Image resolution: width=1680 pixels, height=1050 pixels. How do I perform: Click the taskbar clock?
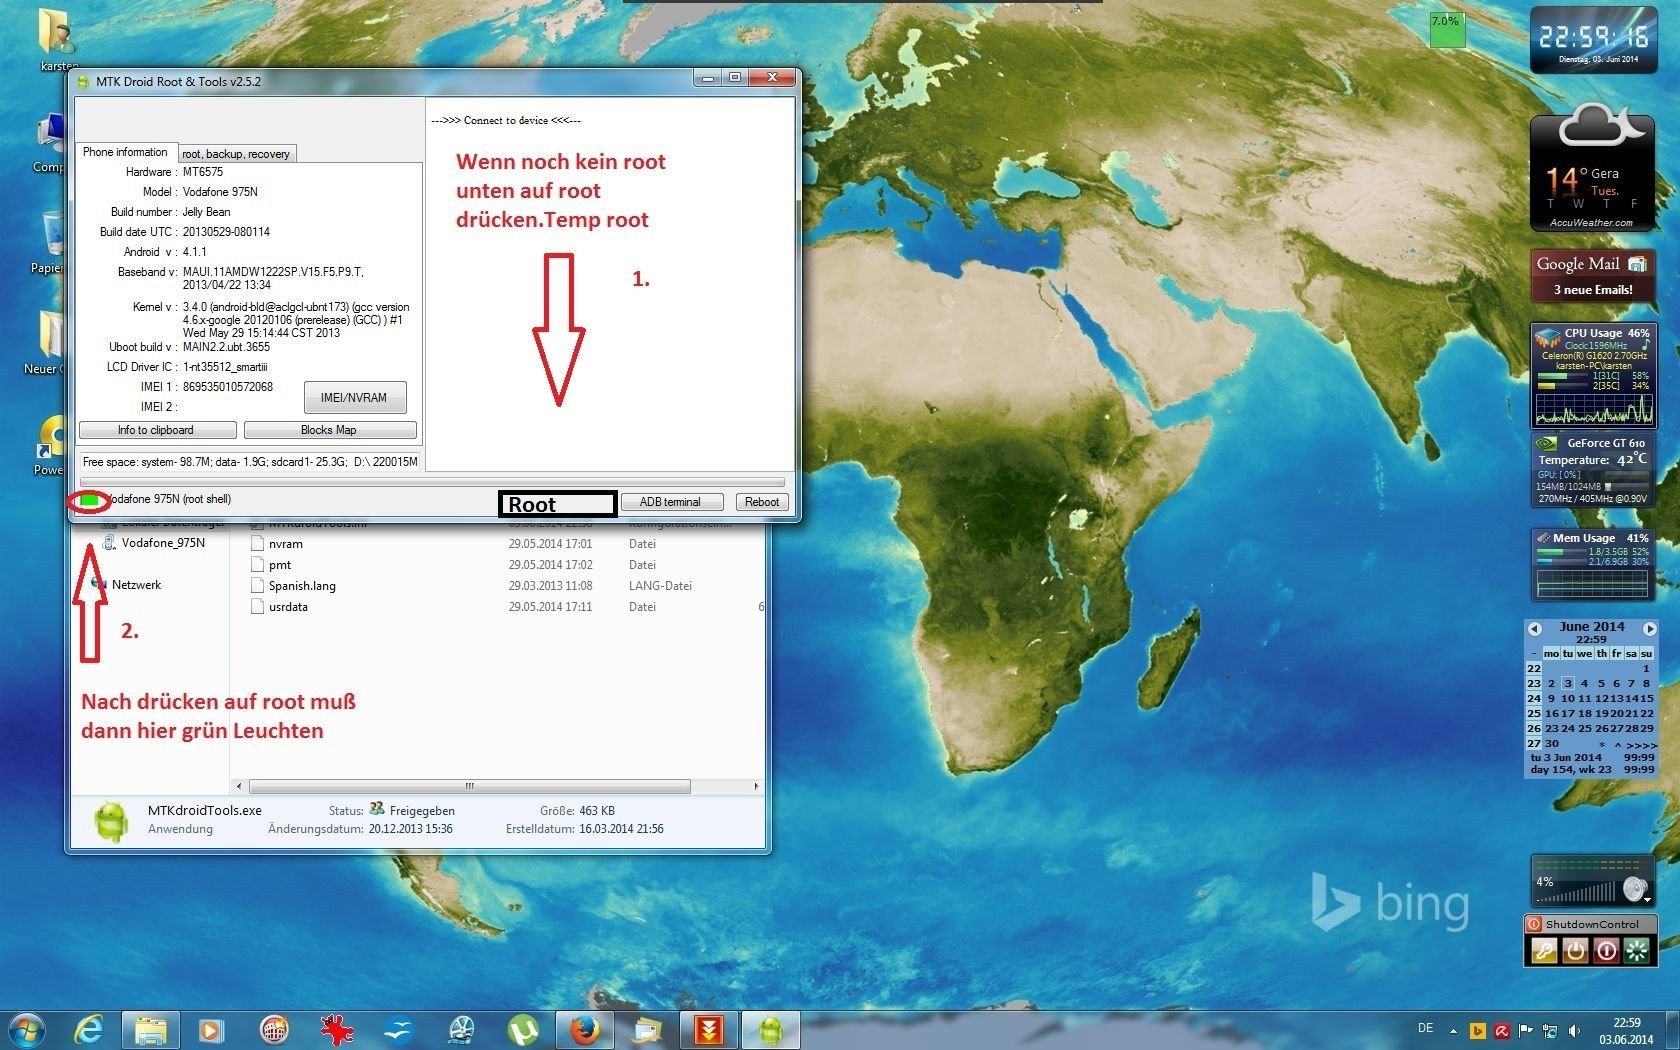pyautogui.click(x=1626, y=1031)
